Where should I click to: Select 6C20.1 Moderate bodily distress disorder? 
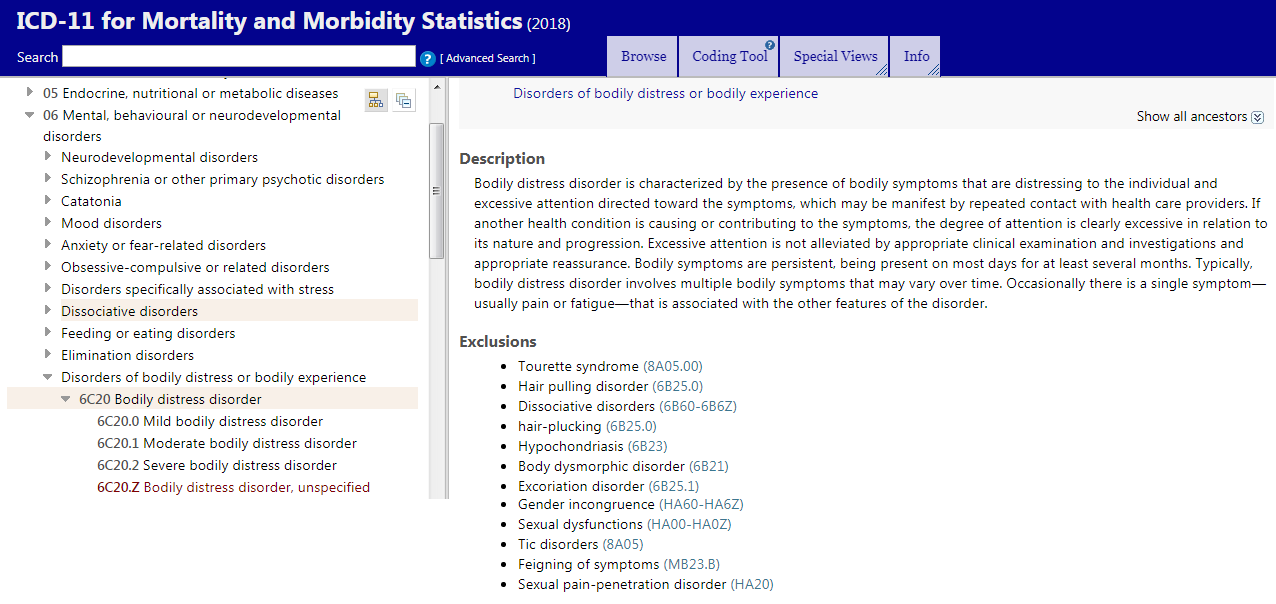227,443
